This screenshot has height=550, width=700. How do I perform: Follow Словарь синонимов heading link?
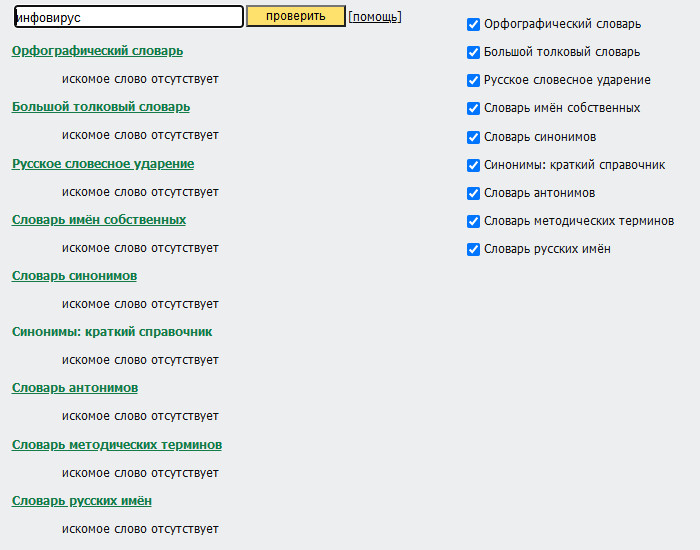[75, 276]
